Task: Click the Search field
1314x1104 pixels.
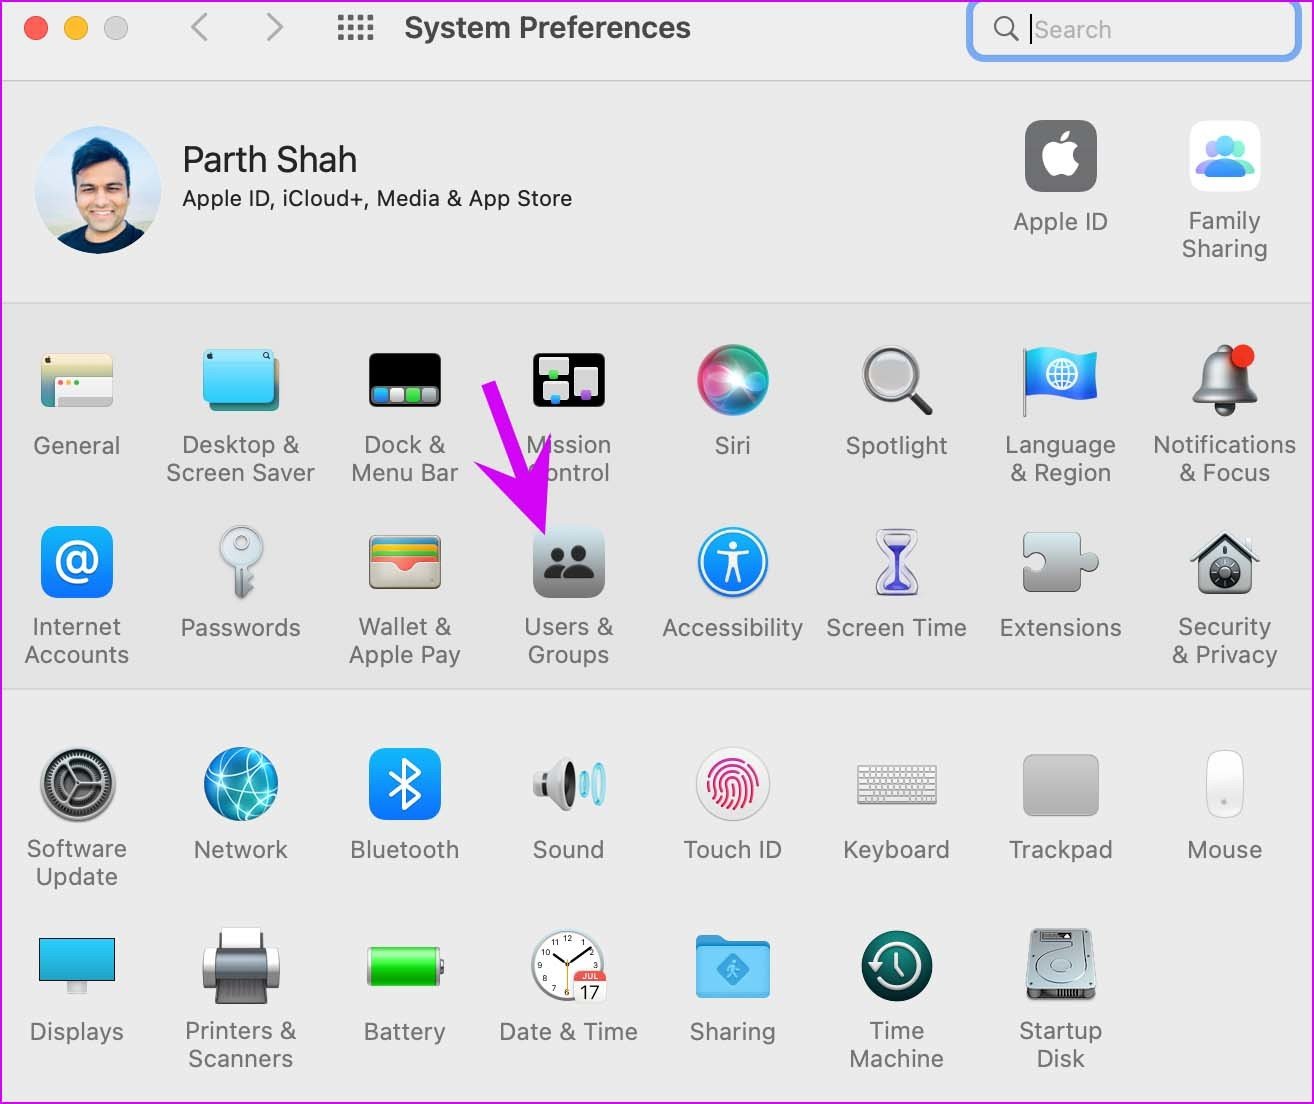Action: tap(1134, 29)
